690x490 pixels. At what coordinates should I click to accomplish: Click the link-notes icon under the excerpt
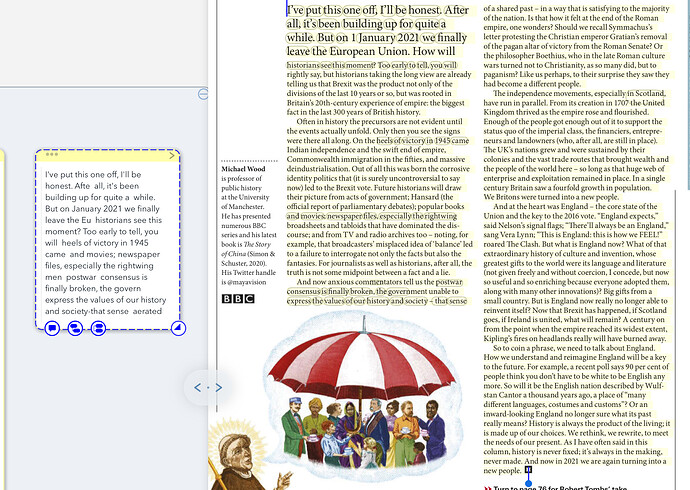[75, 328]
